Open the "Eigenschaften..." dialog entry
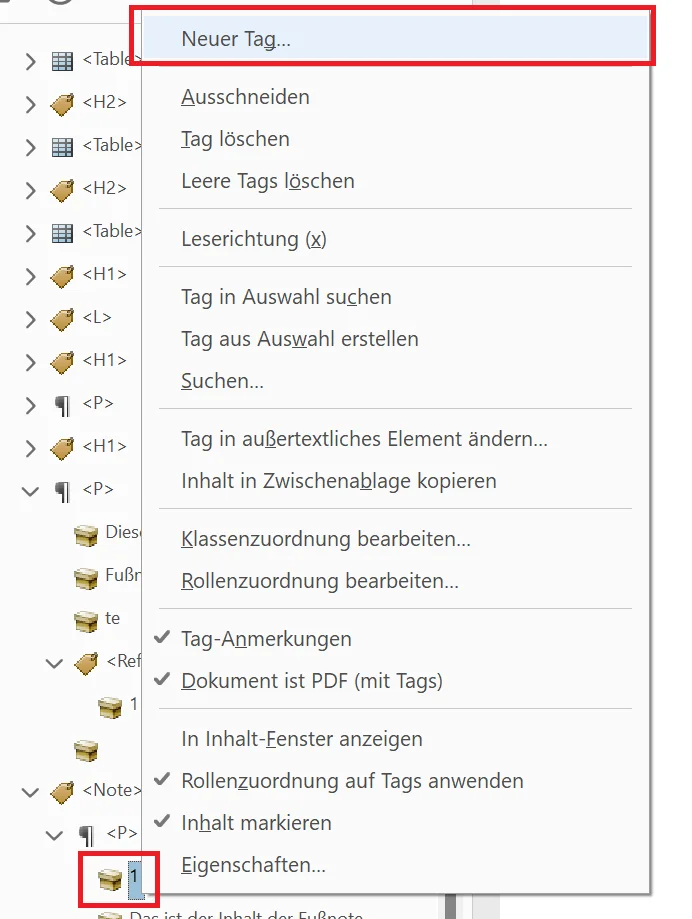692x919 pixels. 253,865
